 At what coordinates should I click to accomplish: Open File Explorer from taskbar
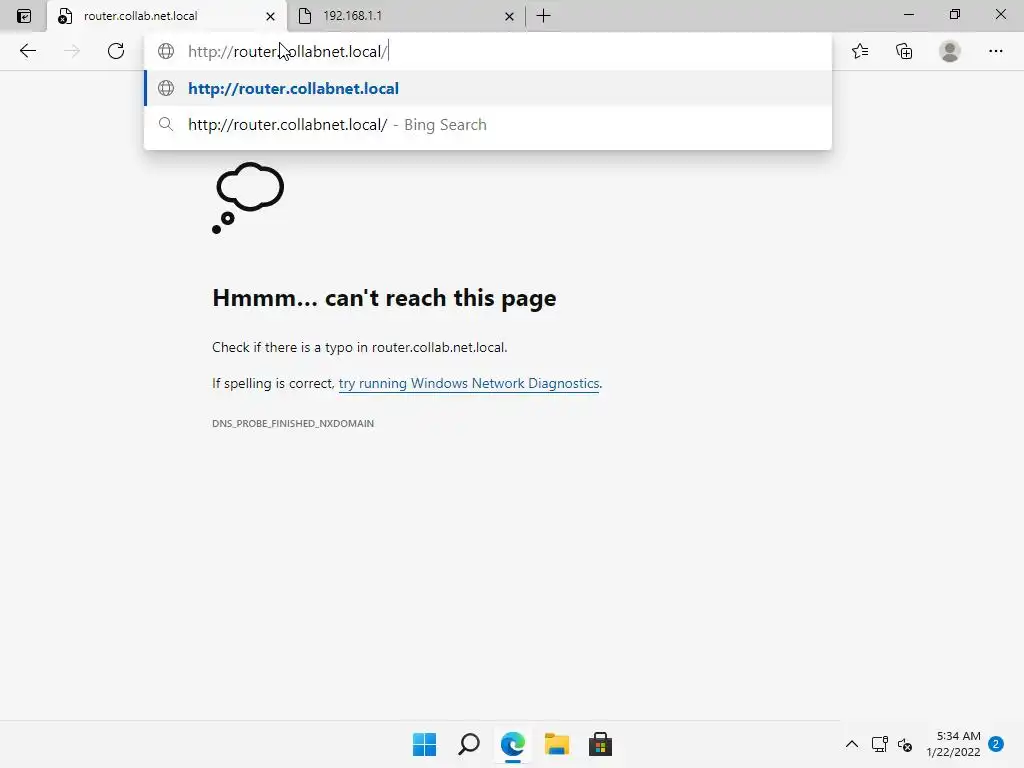(557, 744)
